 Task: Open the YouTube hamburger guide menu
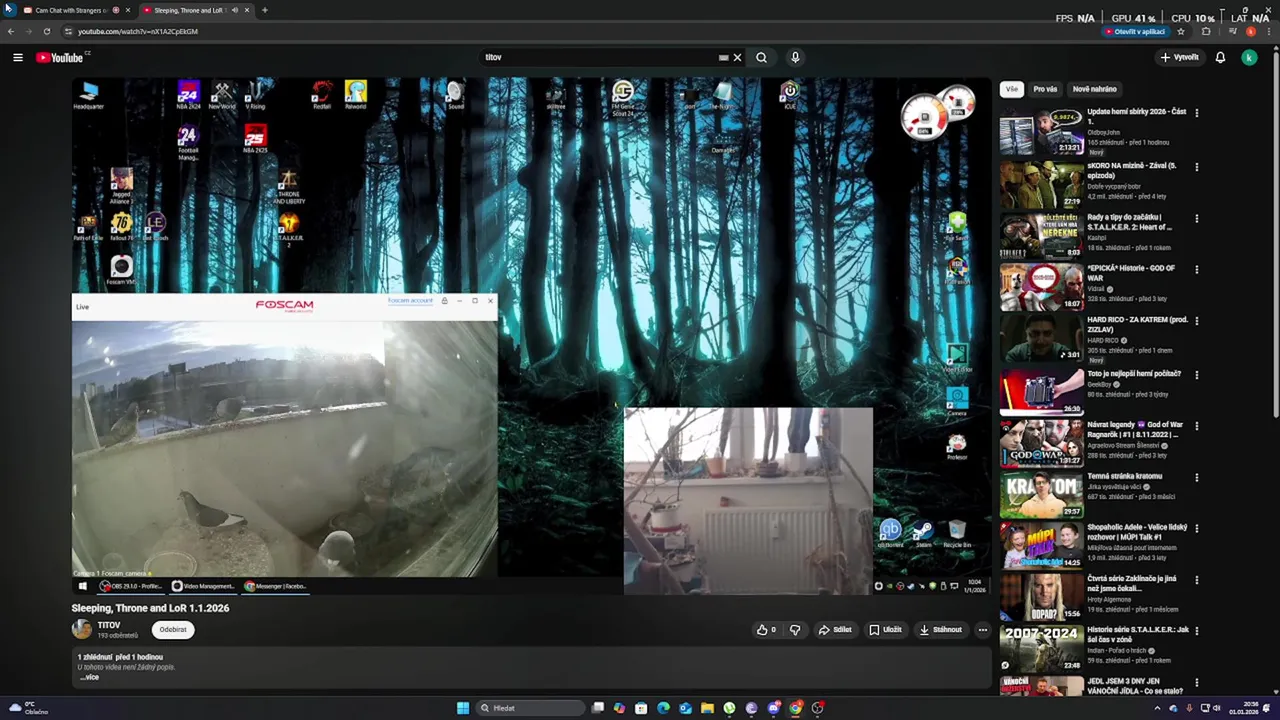(18, 57)
